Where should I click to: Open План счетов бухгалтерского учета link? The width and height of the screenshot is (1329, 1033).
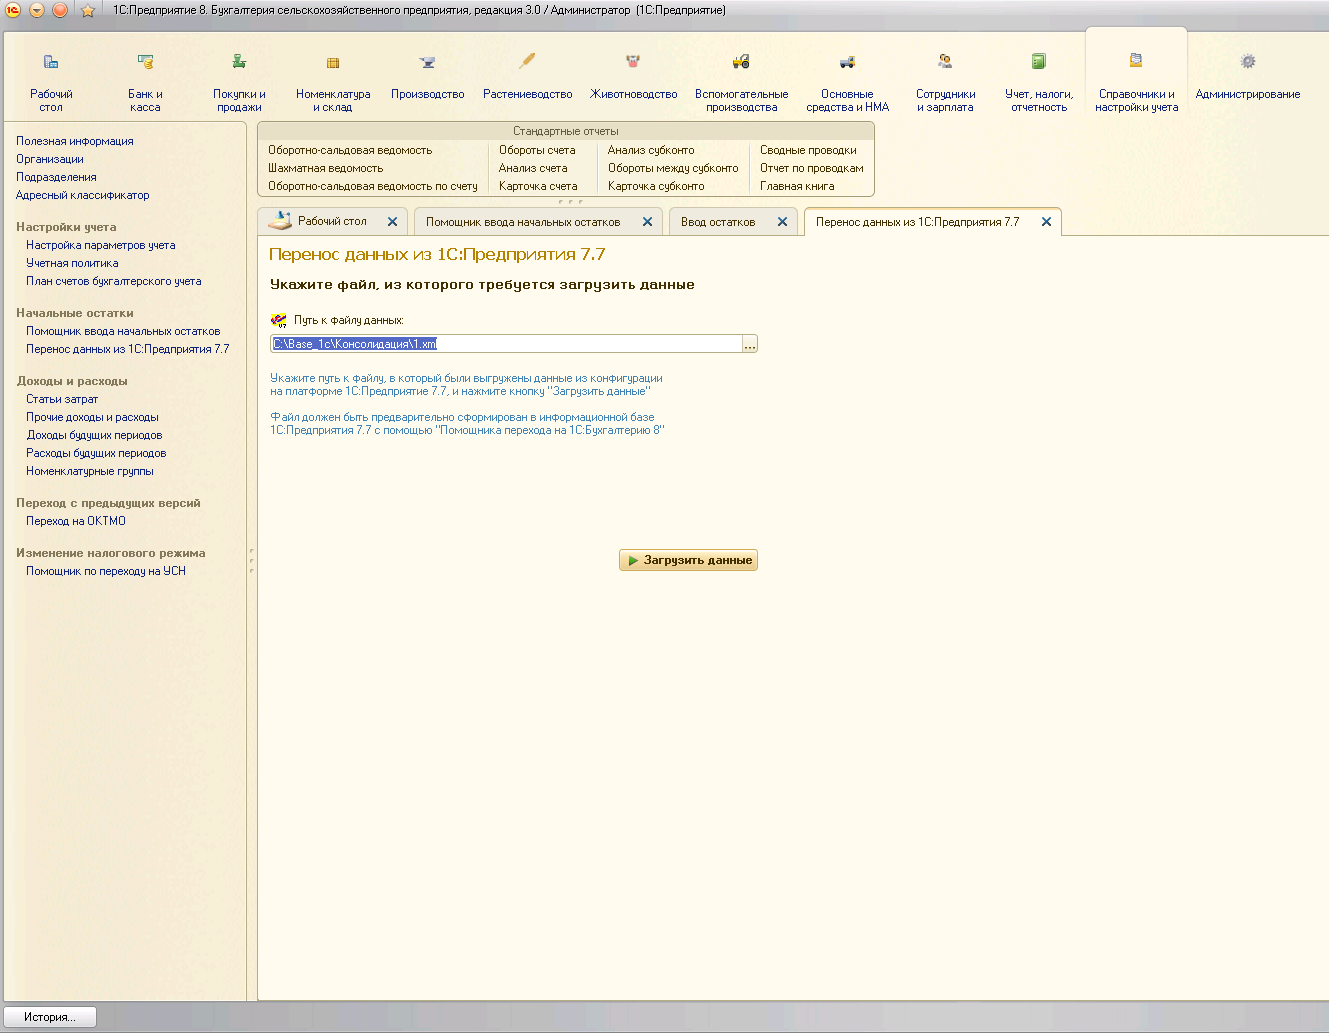click(114, 281)
